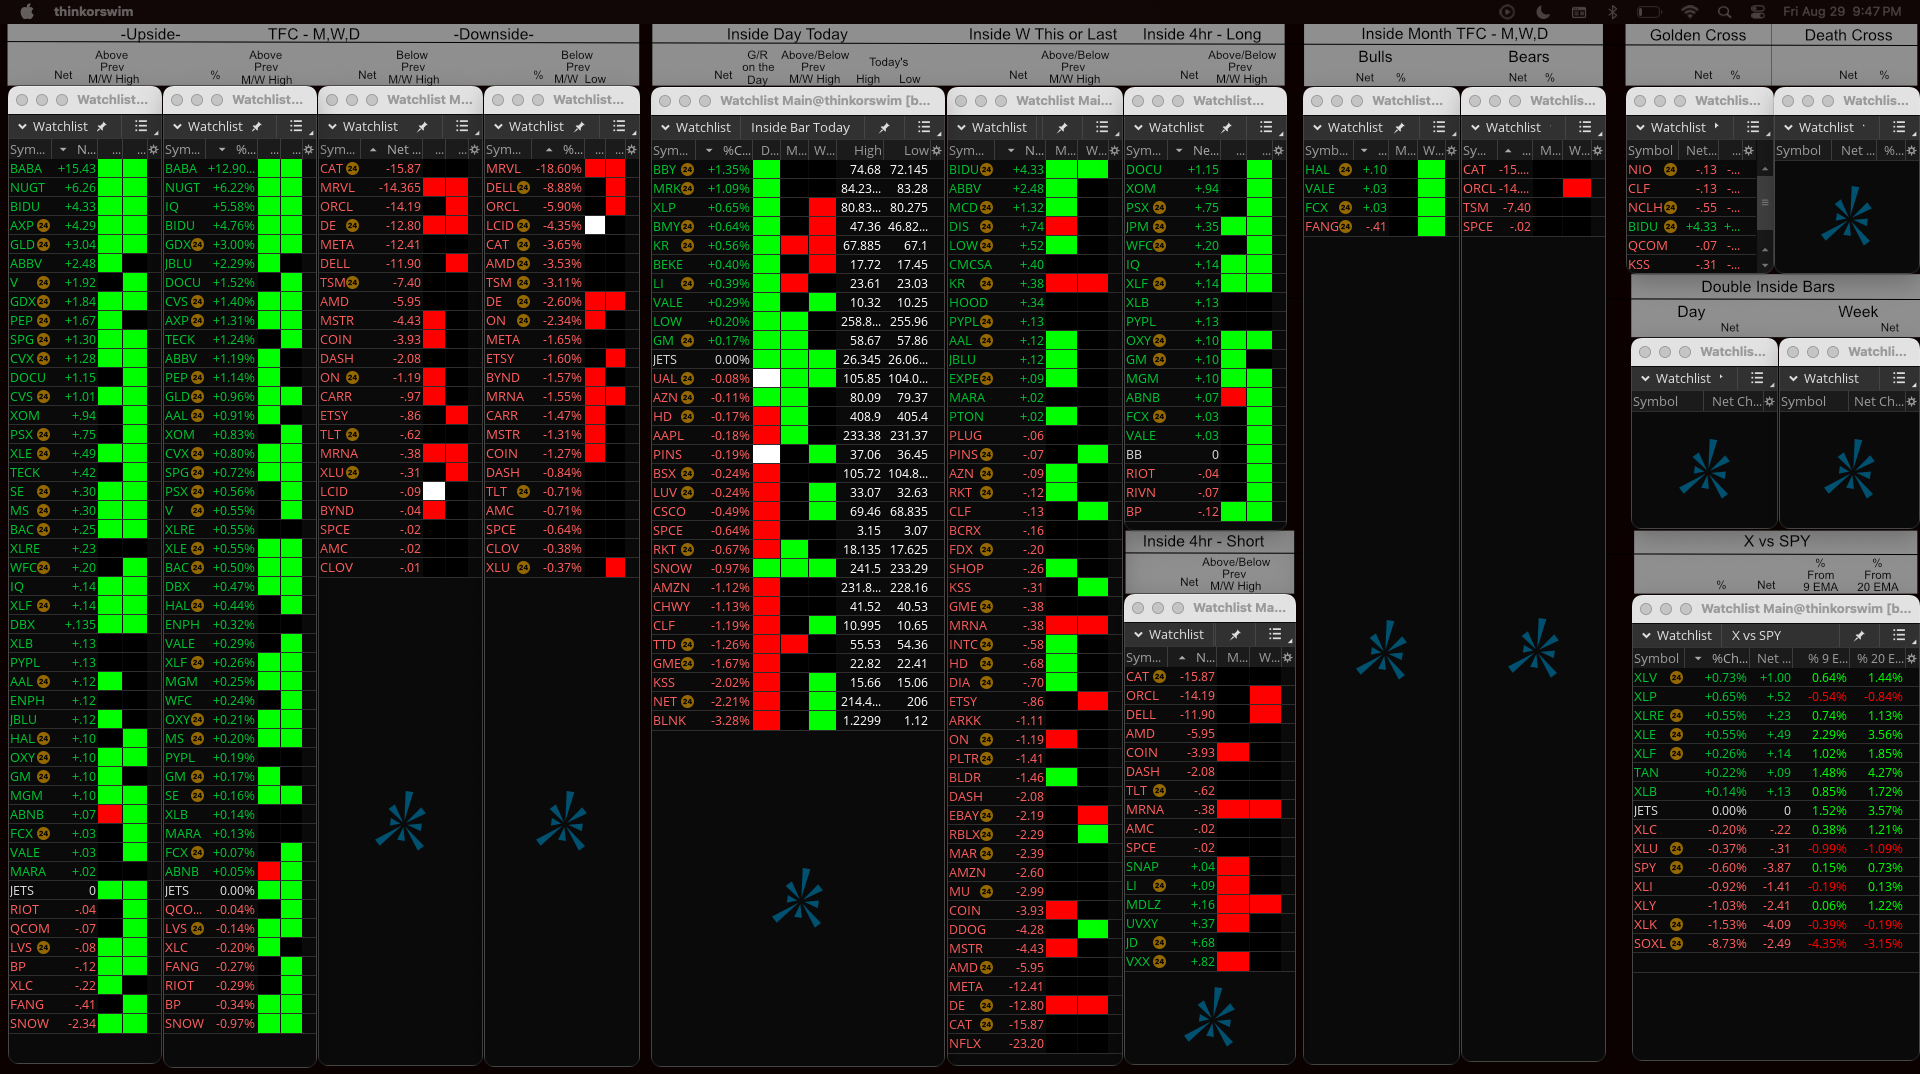Toggle pin in MRVL -18.60% watchlist

(579, 127)
